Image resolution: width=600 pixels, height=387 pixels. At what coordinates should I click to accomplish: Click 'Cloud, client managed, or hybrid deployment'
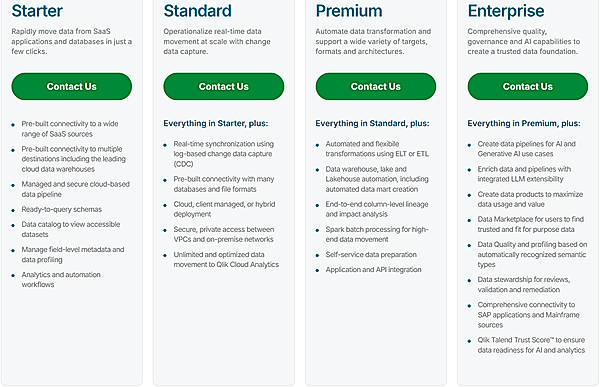pos(224,209)
